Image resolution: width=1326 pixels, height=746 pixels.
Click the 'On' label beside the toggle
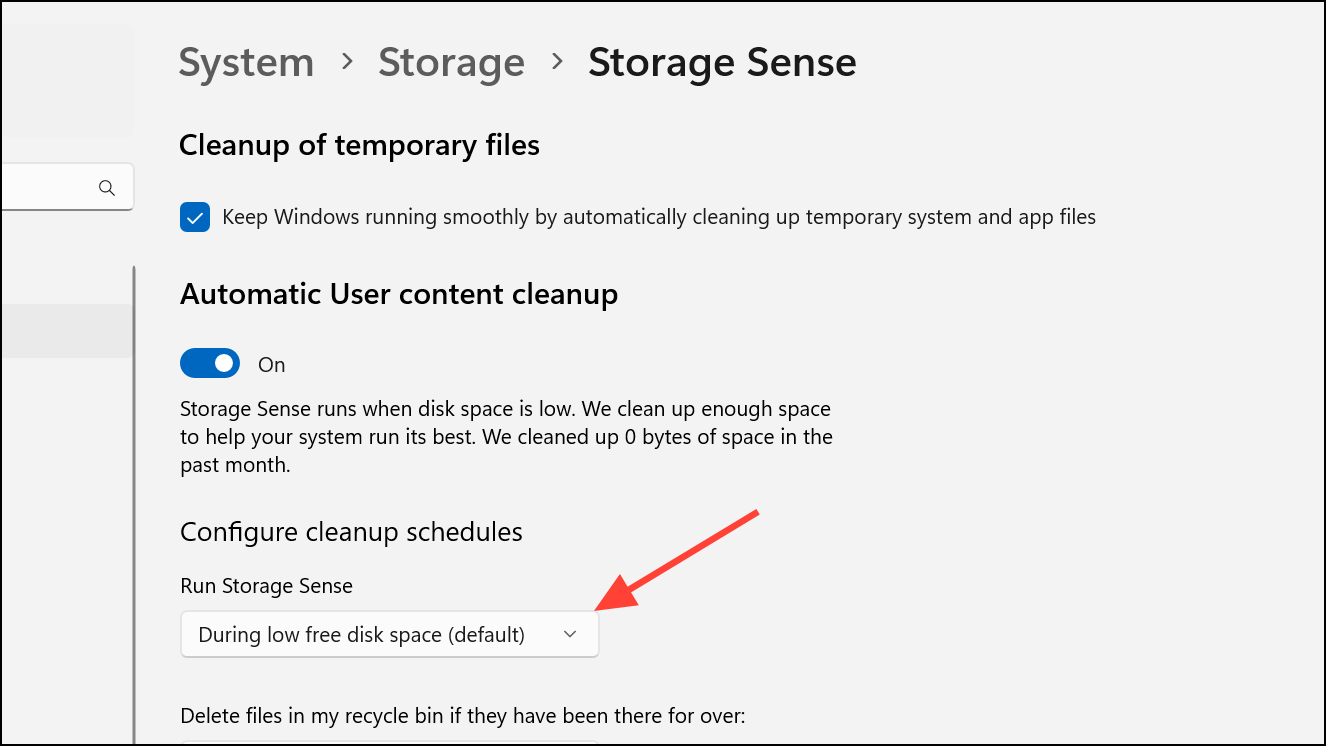(272, 365)
